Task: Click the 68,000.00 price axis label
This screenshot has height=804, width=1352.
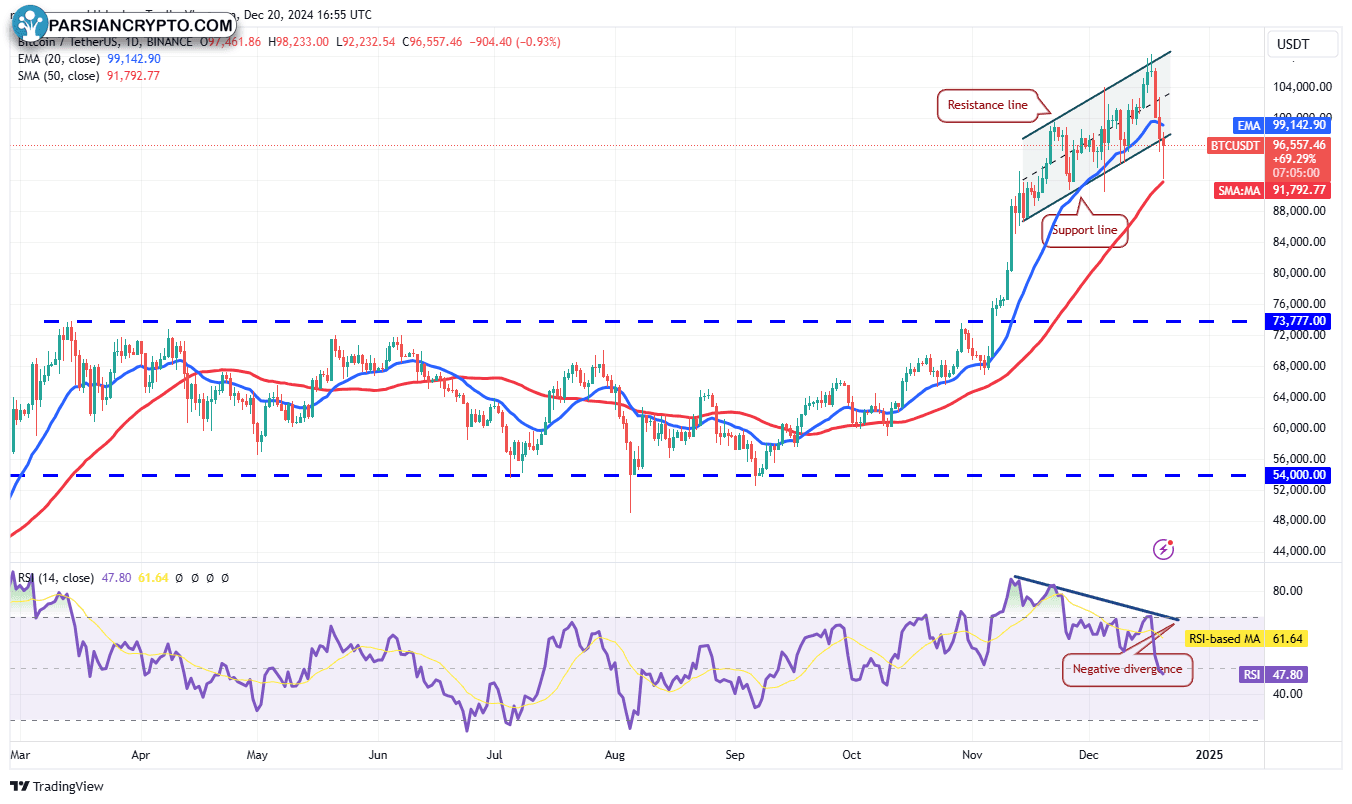Action: coord(1299,366)
